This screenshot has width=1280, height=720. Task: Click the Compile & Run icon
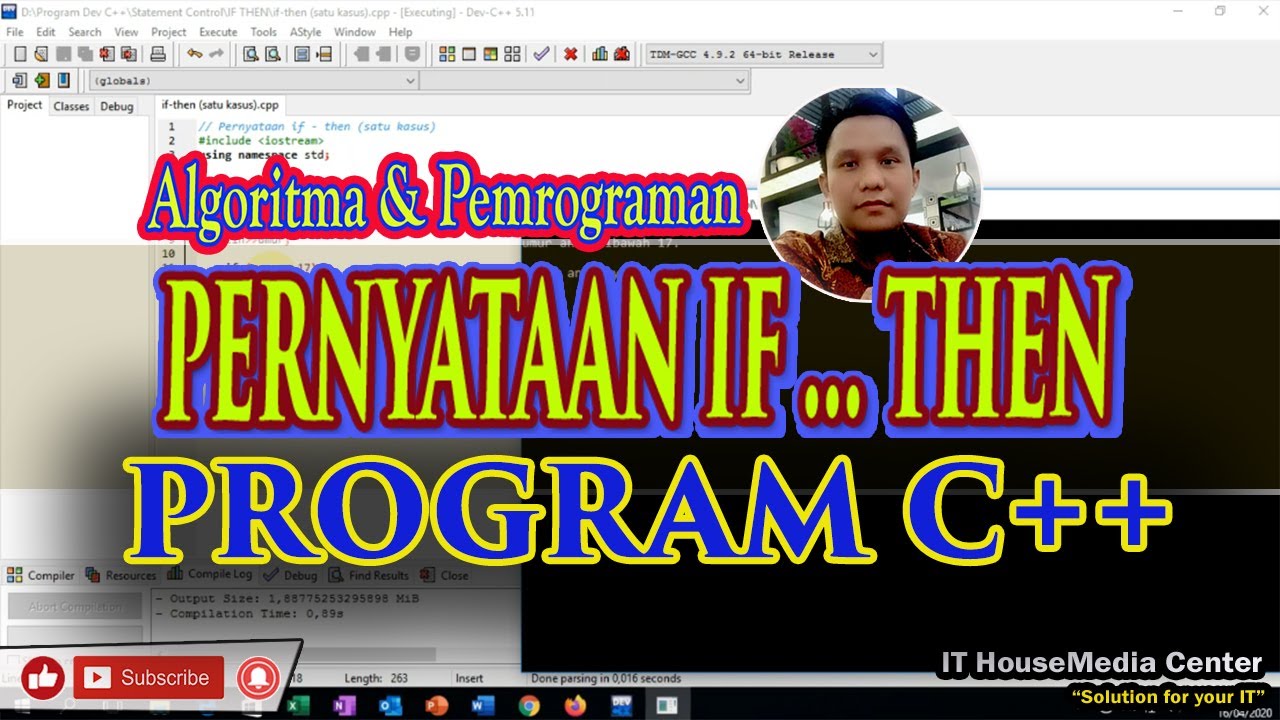coord(491,54)
